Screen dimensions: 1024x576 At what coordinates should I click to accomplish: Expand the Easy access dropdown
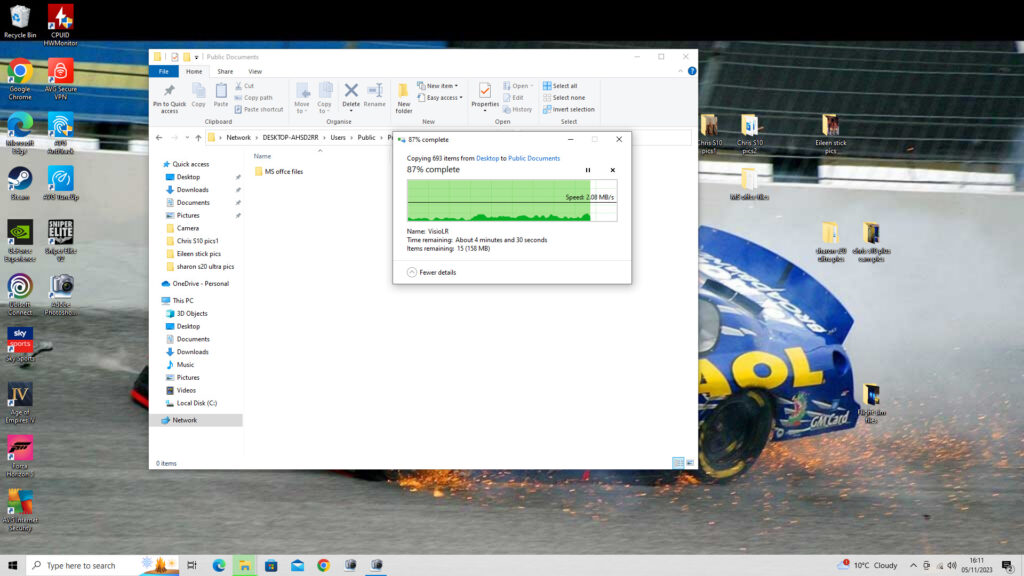point(442,98)
